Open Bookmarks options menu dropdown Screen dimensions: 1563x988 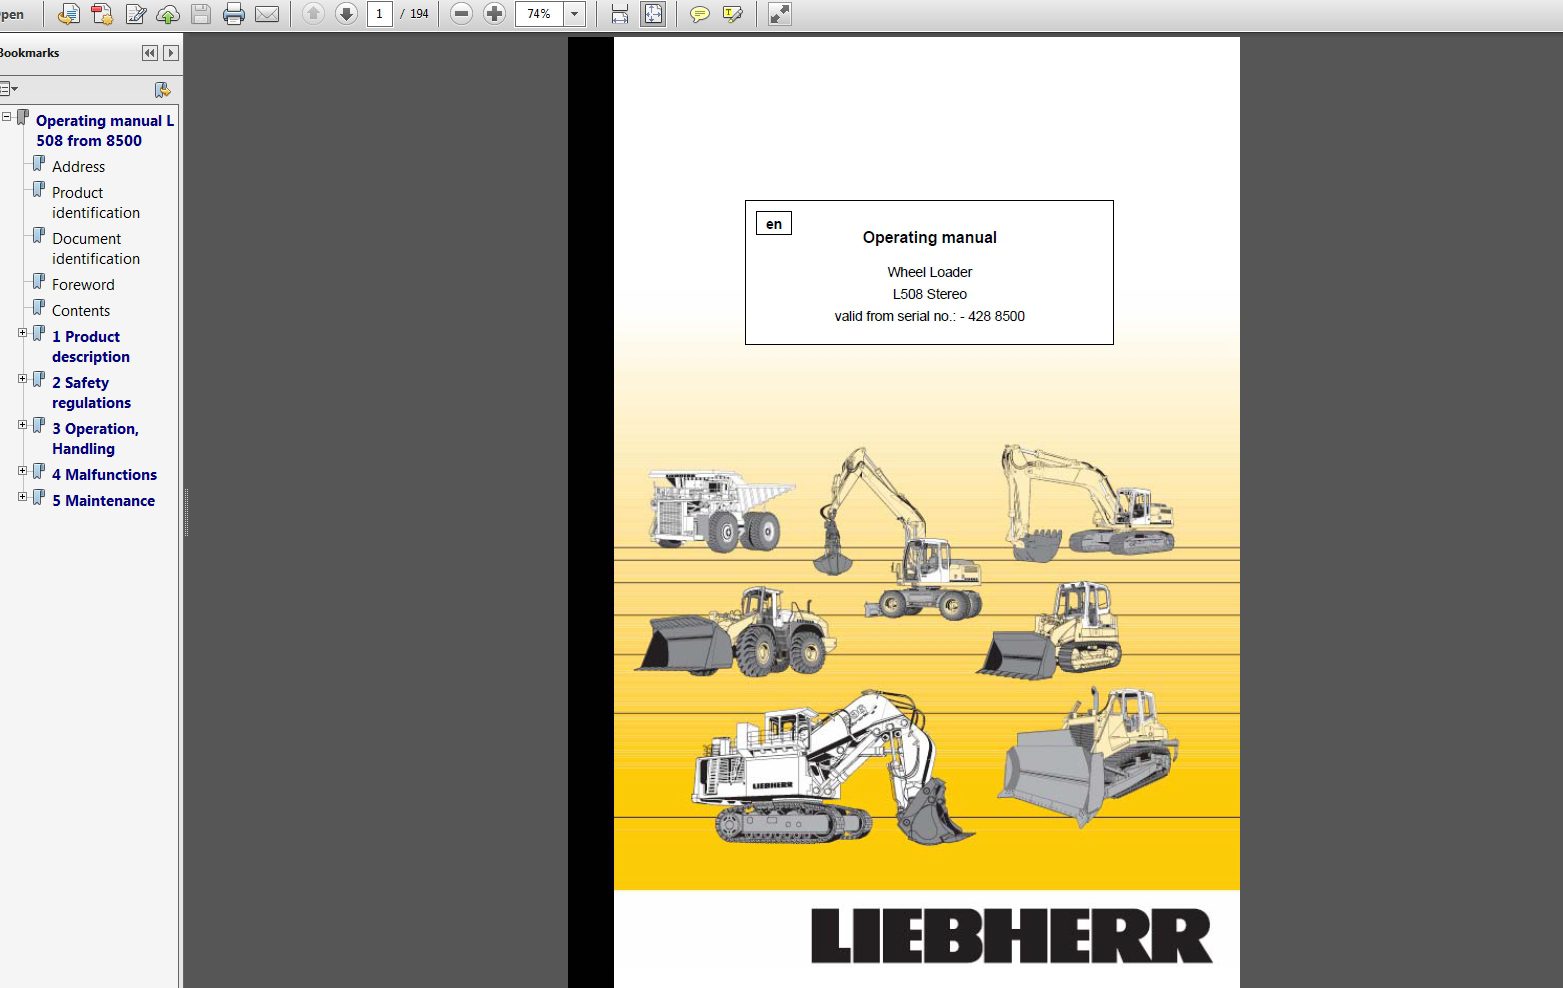[9, 89]
